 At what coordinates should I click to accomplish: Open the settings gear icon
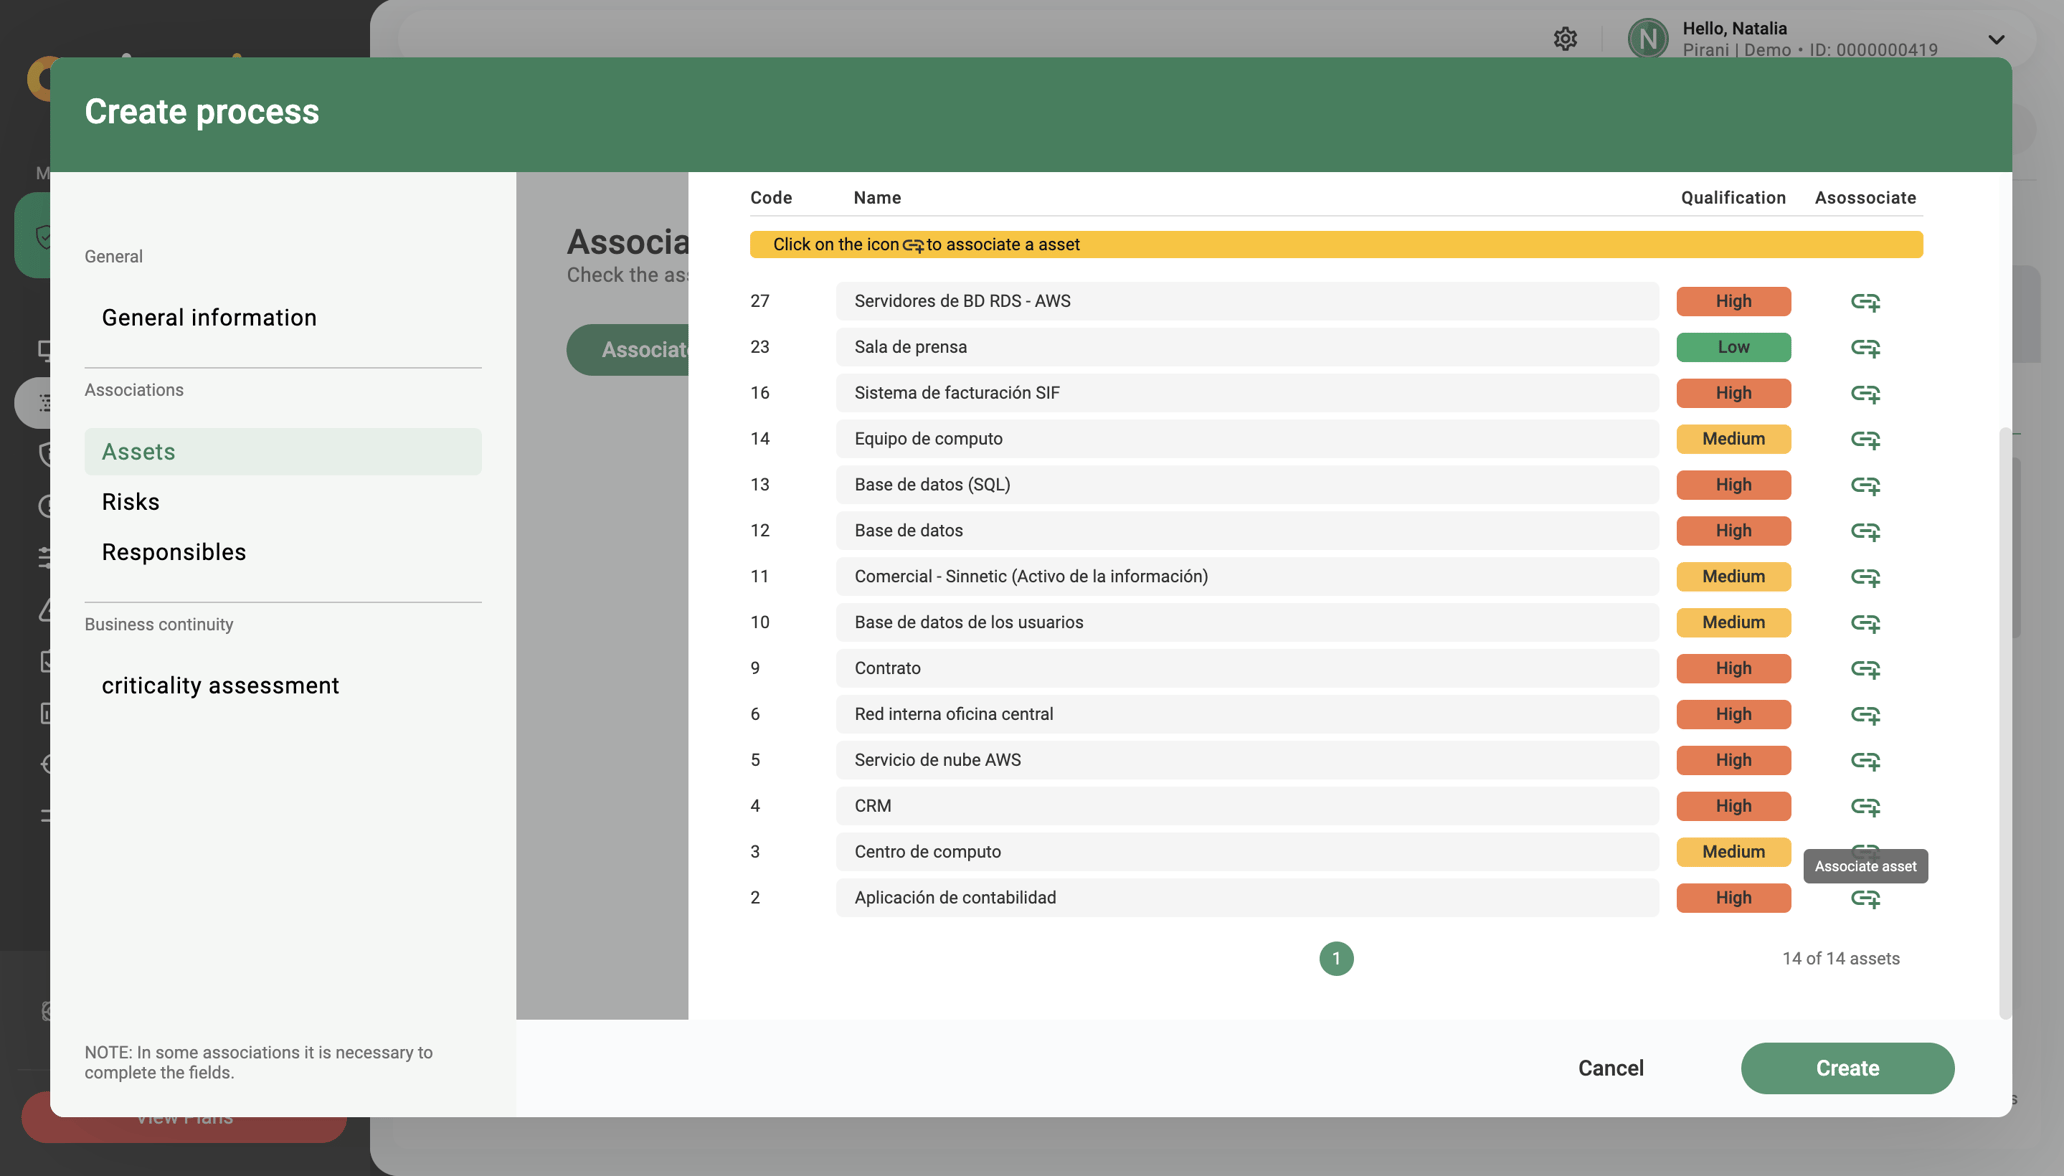tap(1565, 38)
